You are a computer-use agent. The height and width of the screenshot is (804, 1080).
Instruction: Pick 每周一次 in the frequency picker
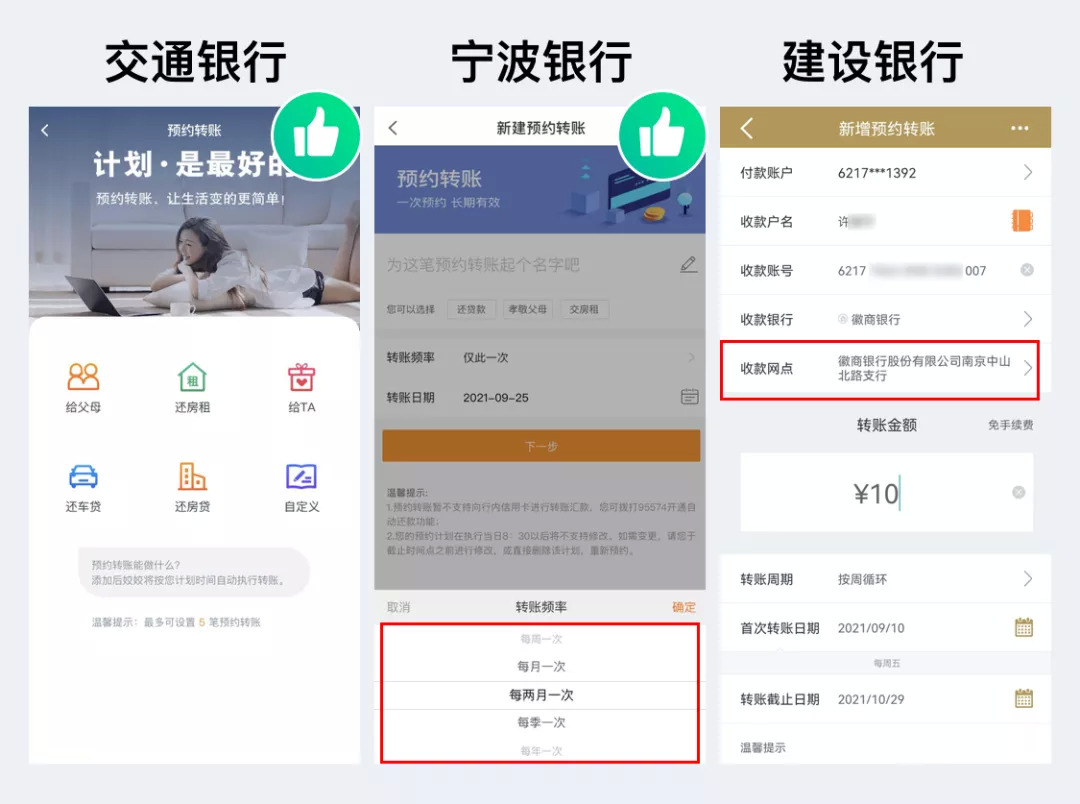[541, 639]
